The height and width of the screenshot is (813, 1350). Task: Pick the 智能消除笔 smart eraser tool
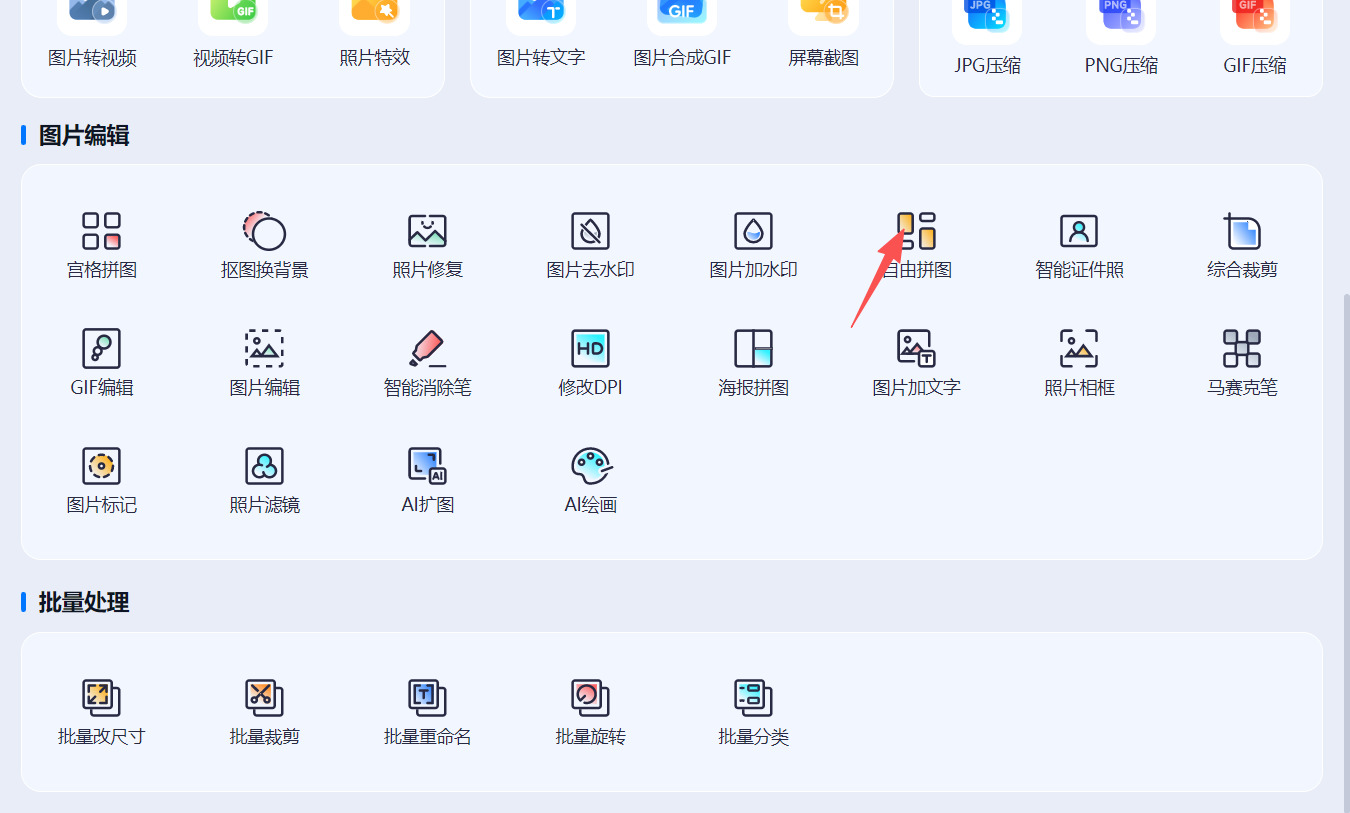tap(428, 362)
